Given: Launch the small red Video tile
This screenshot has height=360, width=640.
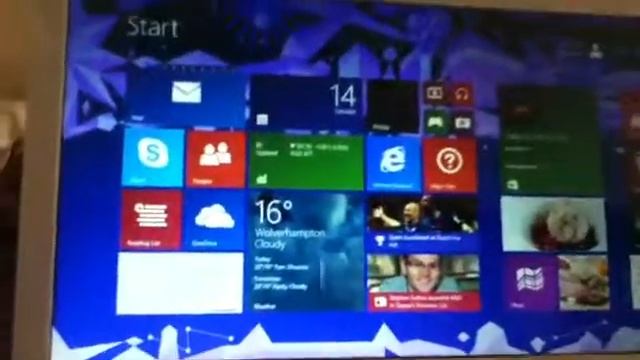Looking at the screenshot, I should pos(435,94).
